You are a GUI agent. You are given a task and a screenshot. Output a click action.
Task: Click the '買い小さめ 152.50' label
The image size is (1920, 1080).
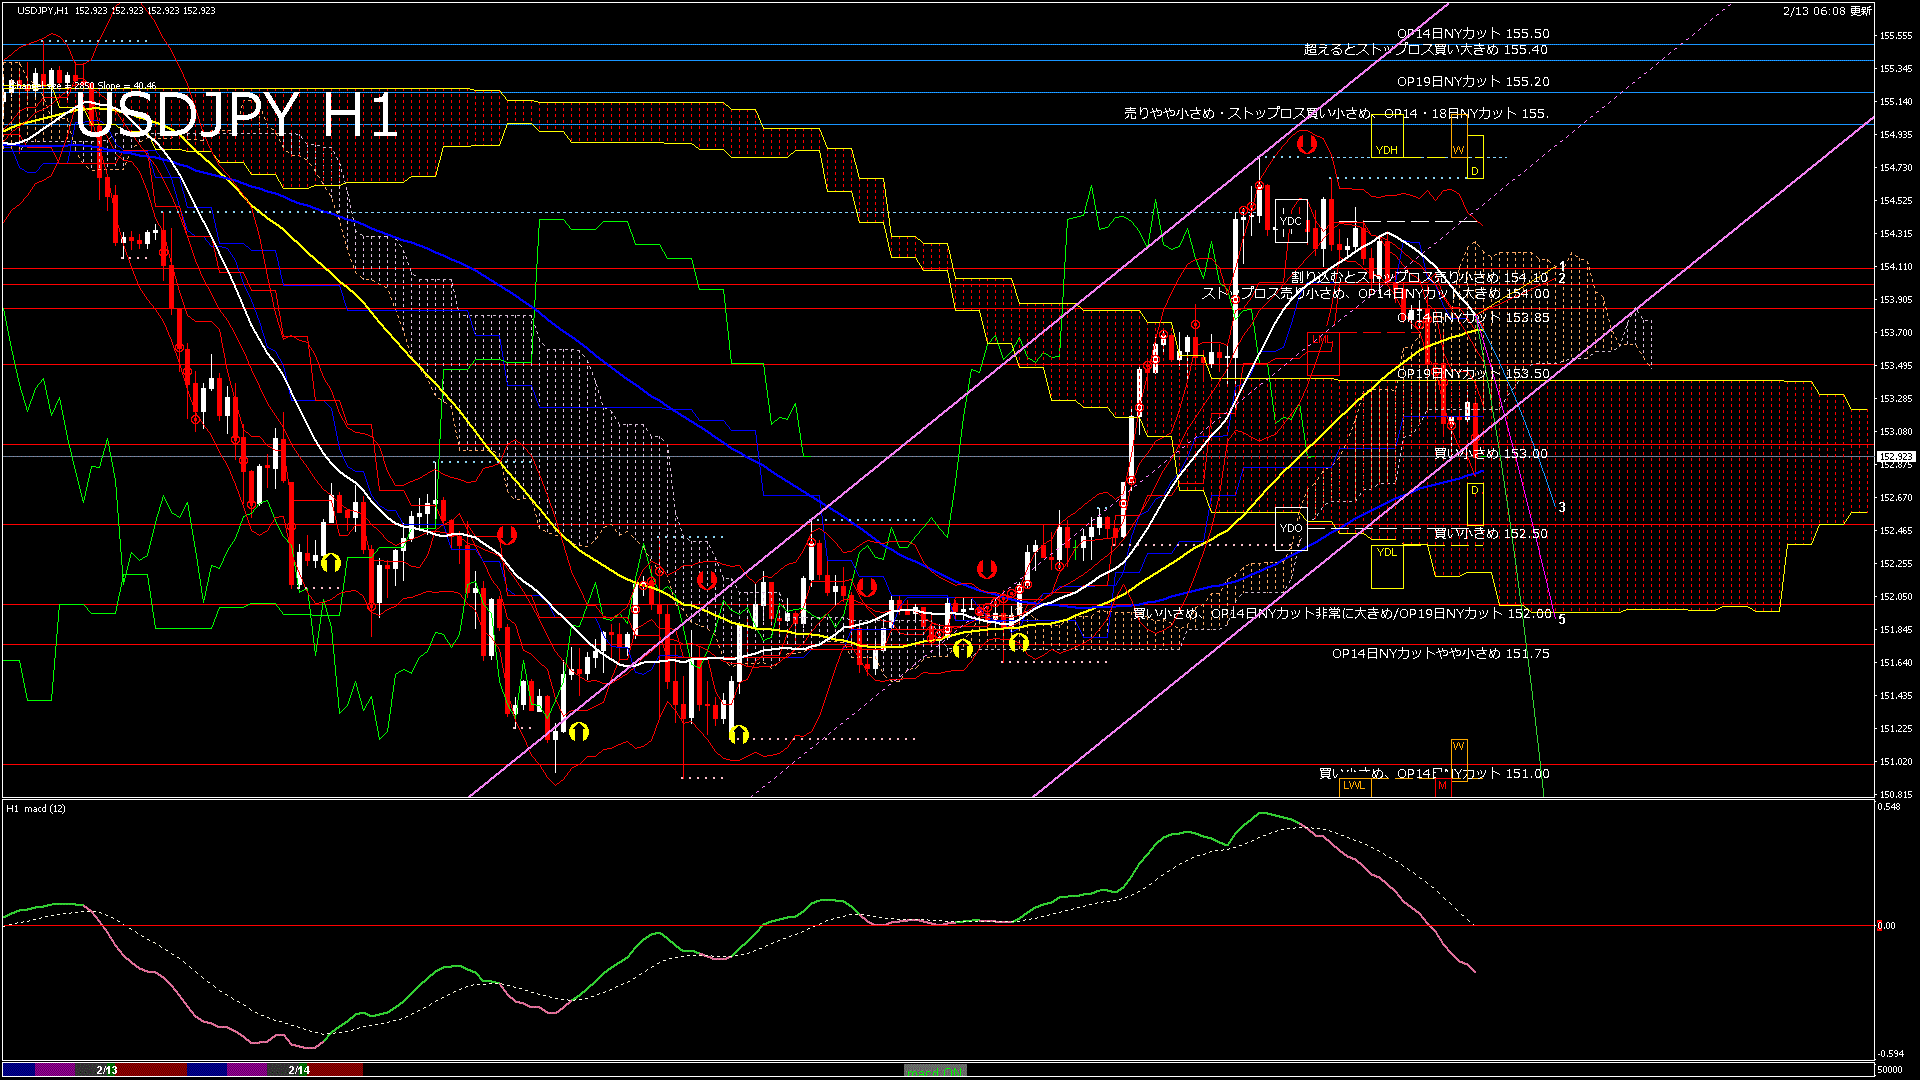(1491, 533)
